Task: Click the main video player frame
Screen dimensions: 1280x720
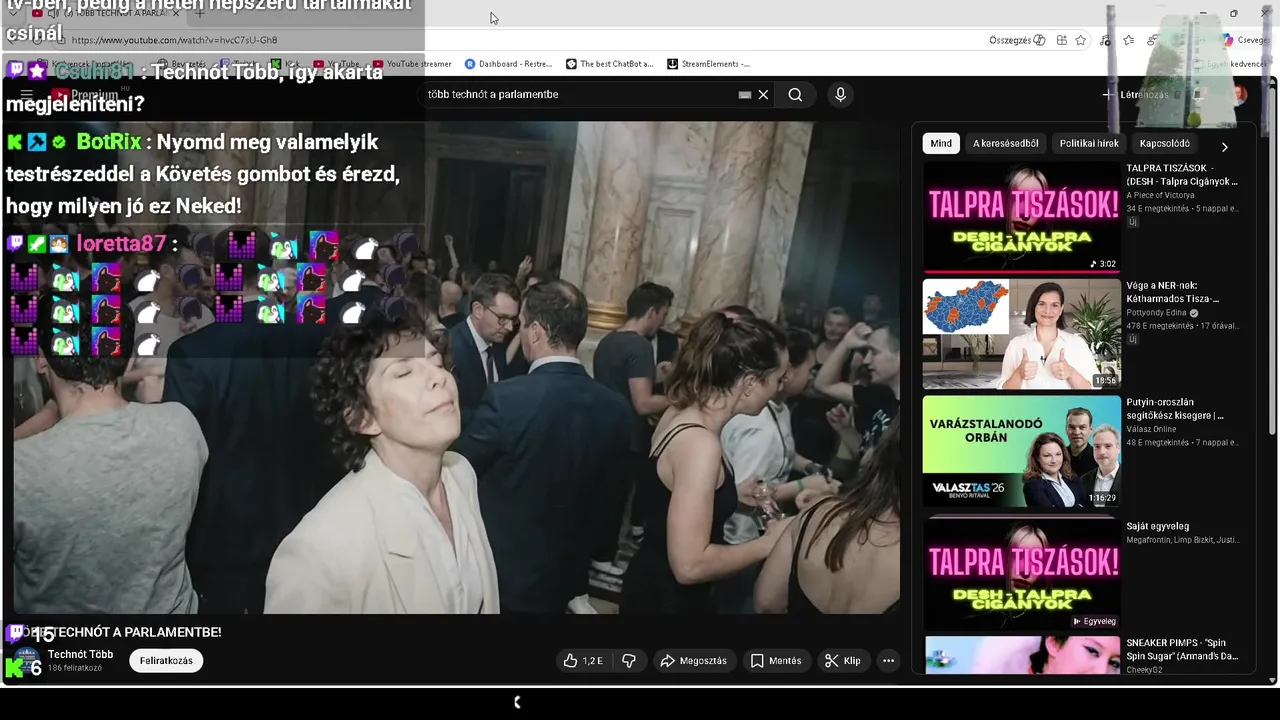Action: (456, 368)
